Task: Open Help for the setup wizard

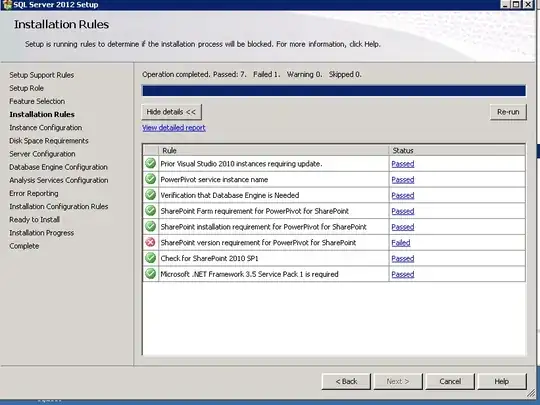Action: tap(502, 381)
